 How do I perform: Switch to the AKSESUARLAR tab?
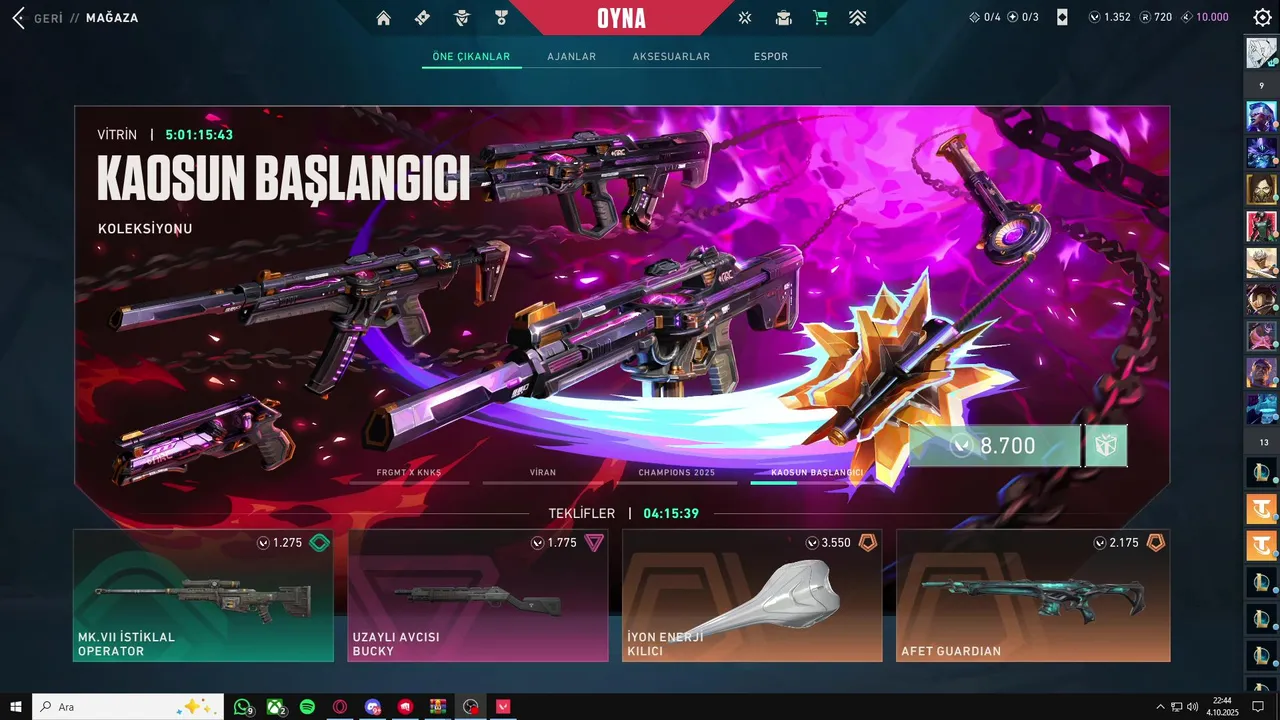coord(671,57)
